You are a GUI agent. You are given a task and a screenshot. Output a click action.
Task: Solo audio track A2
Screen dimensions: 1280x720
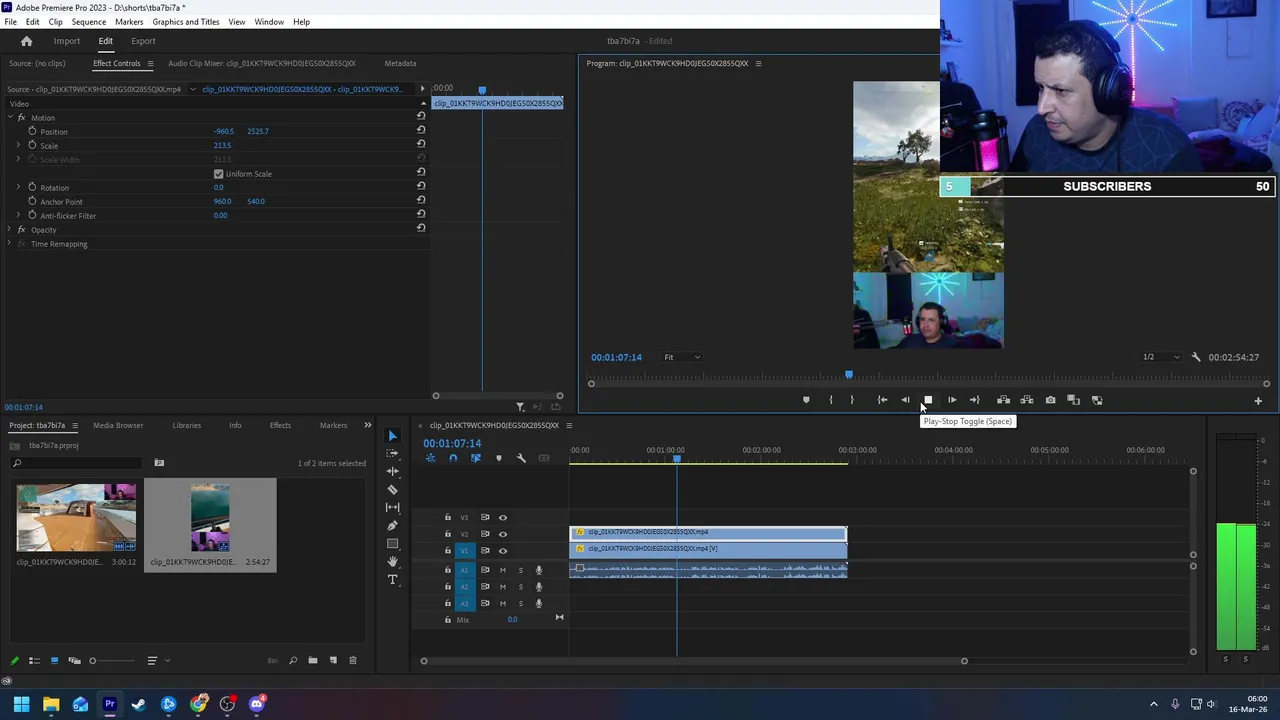click(520, 587)
